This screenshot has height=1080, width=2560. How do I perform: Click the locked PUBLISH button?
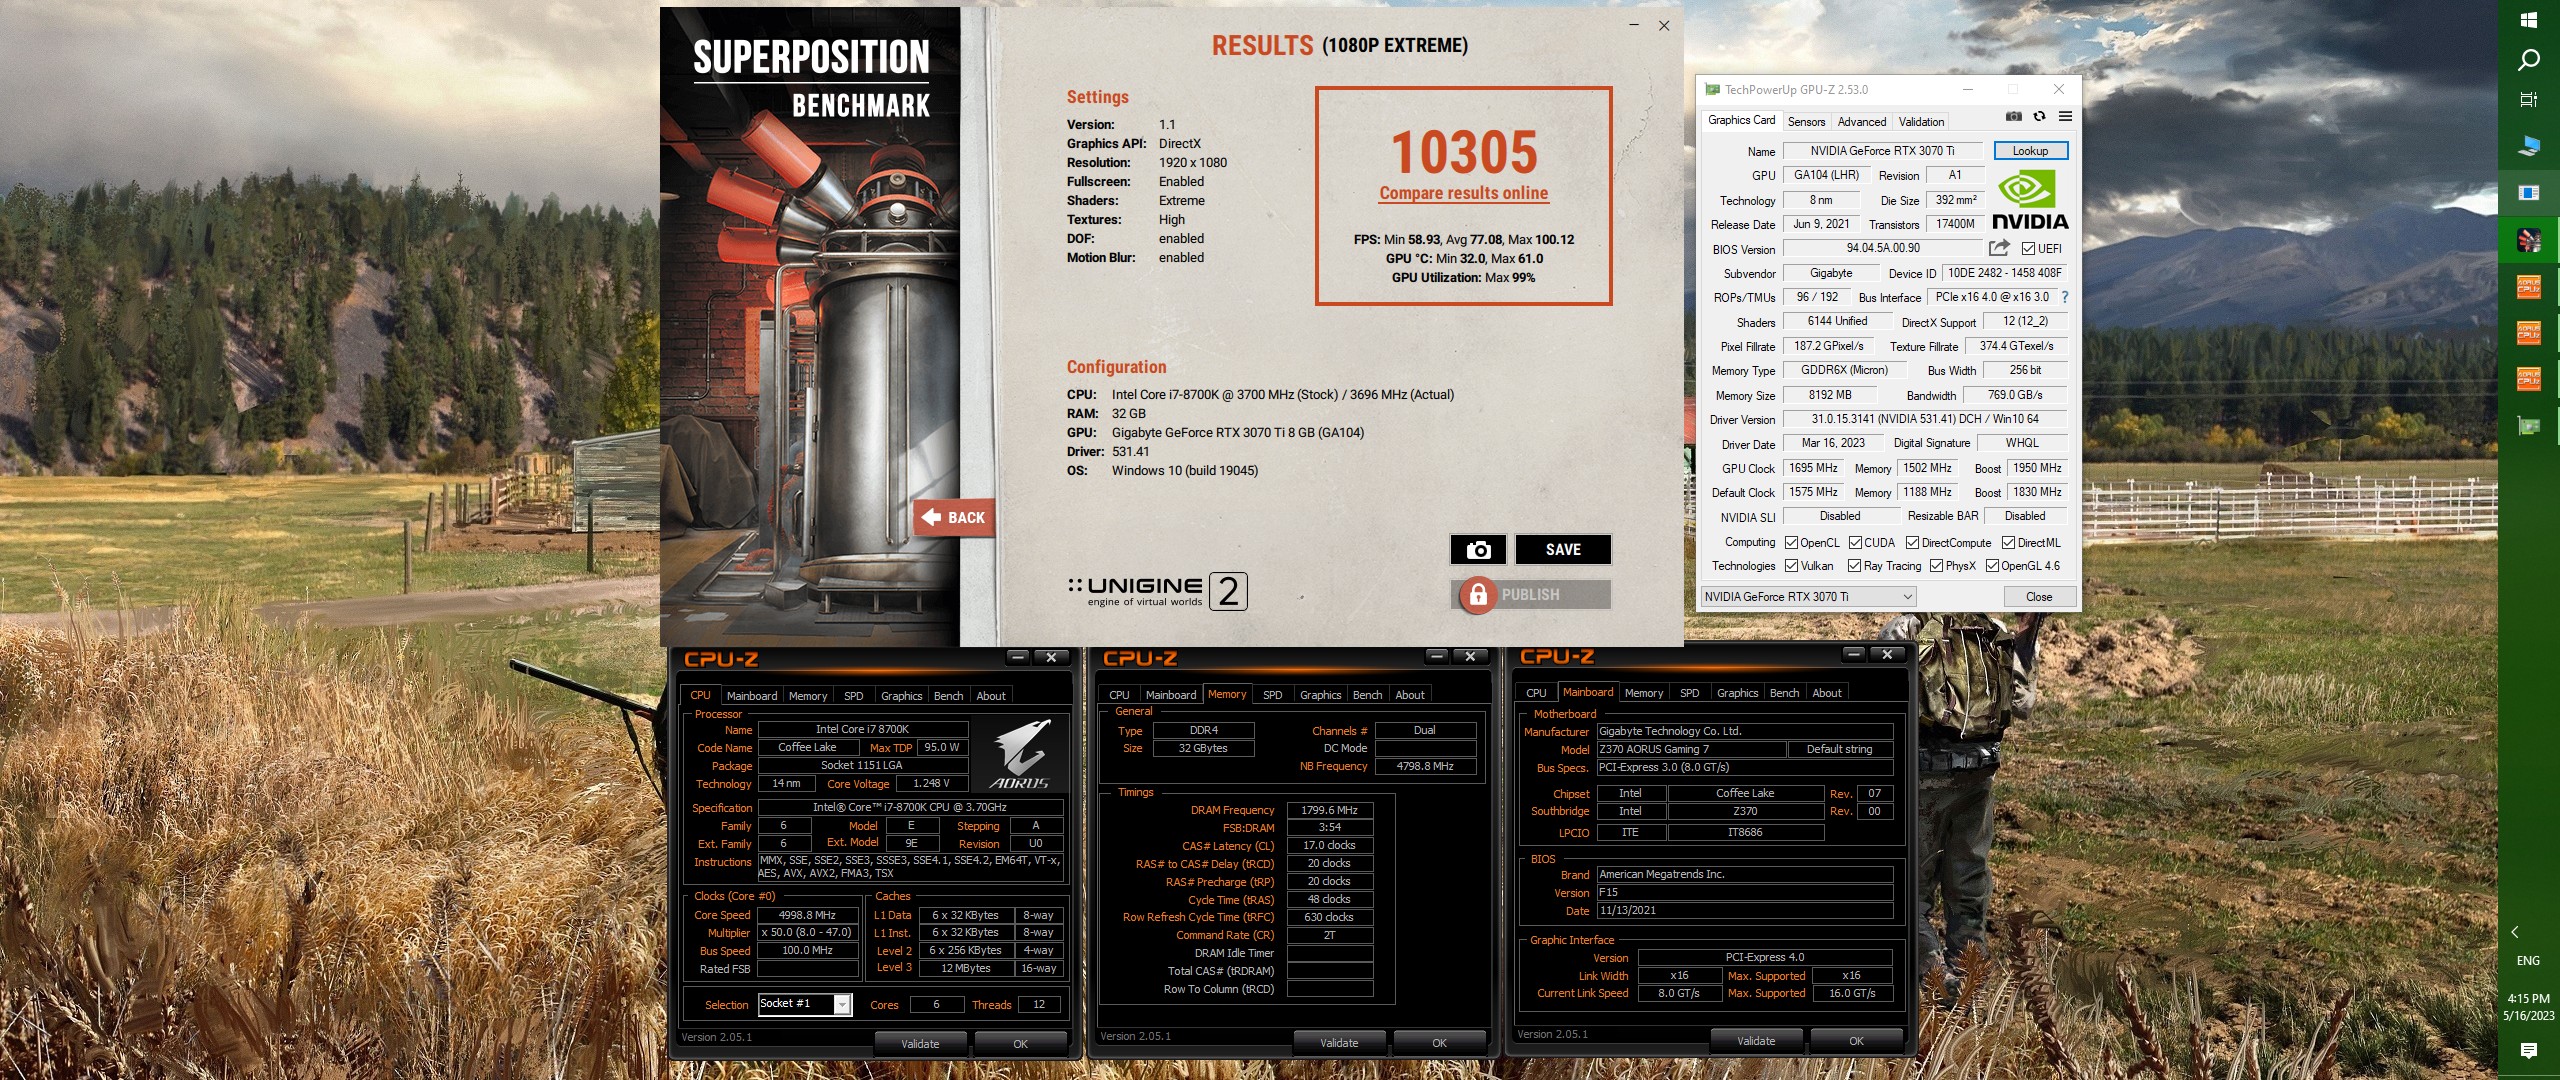pos(1531,594)
